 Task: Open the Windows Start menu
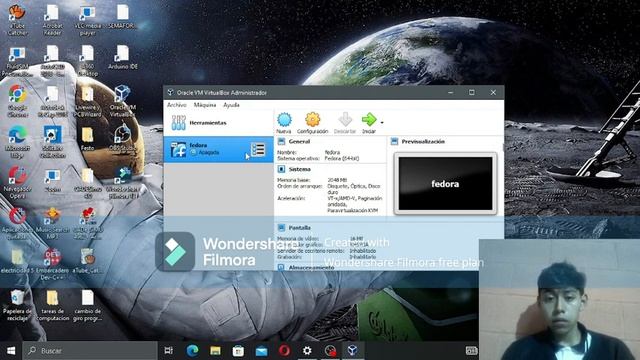(x=11, y=351)
